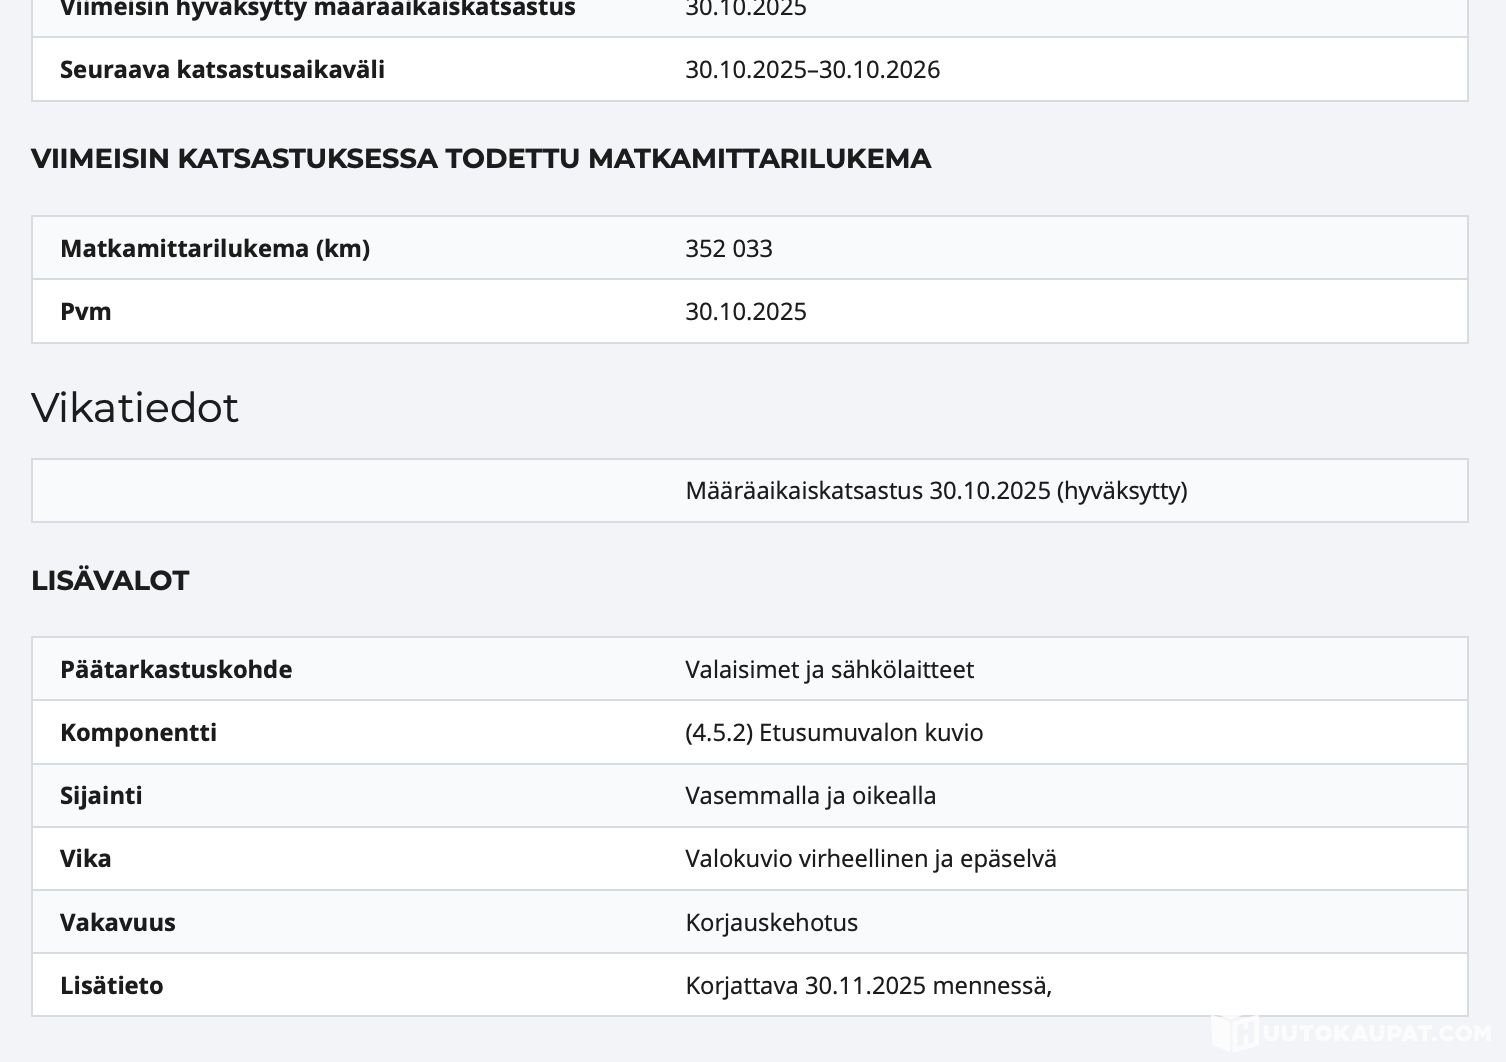1506x1062 pixels.
Task: Click the Määräaikaiskatsastus 30.10.2025 (hyväksytty) entry
Action: click(x=936, y=490)
